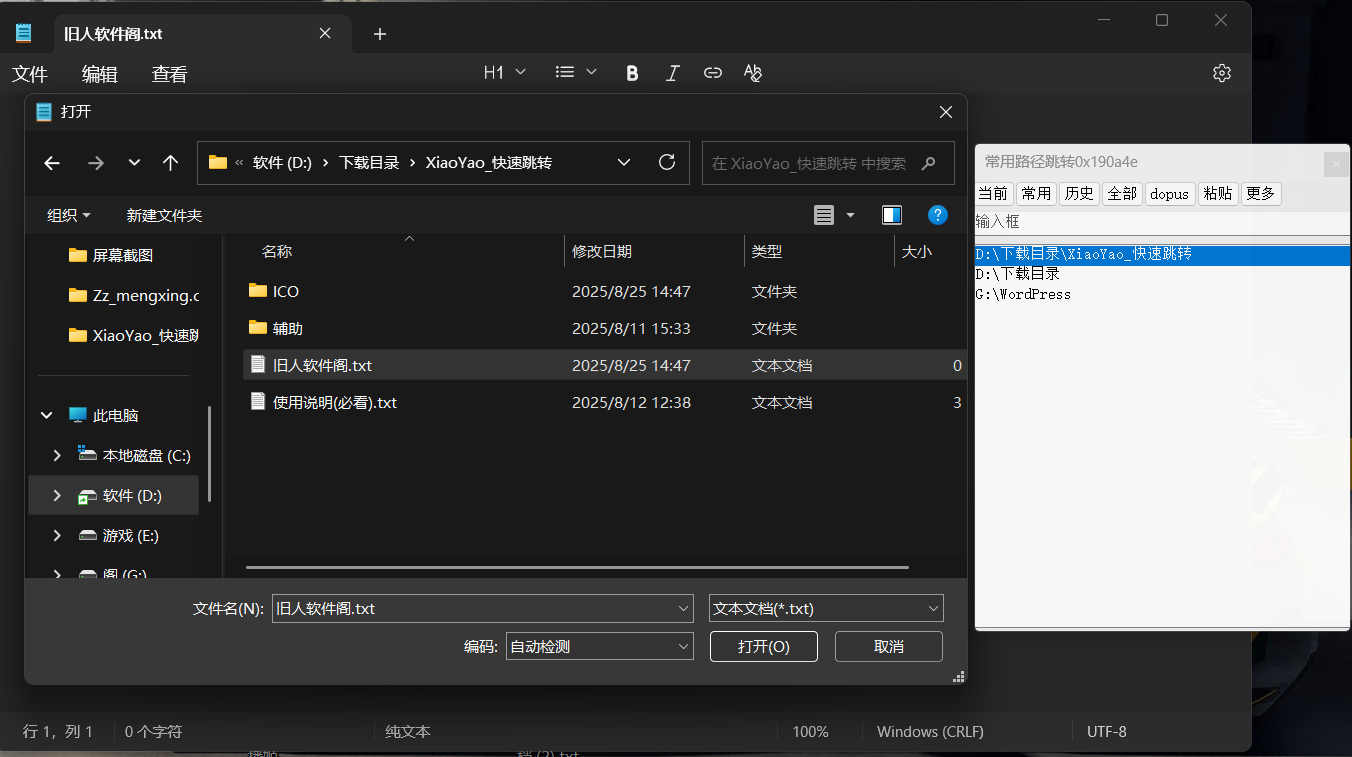Open the 查看 menu in Notepad
Screen dimensions: 1352x757
tap(170, 74)
